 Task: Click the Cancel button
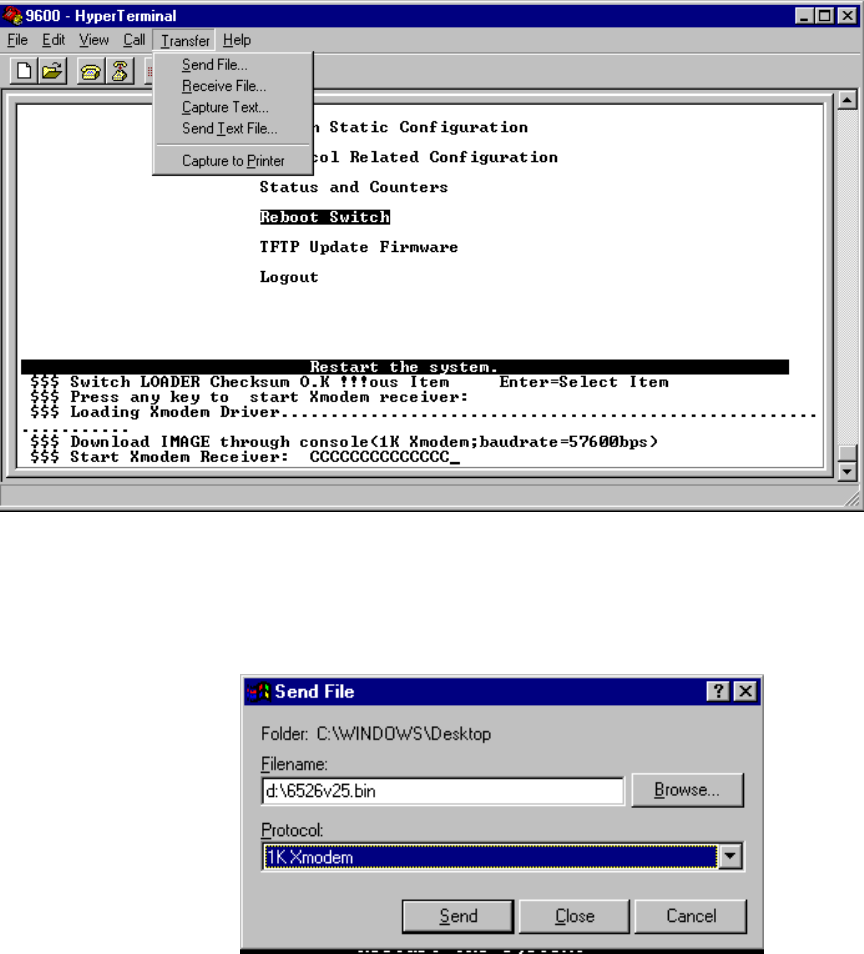691,916
